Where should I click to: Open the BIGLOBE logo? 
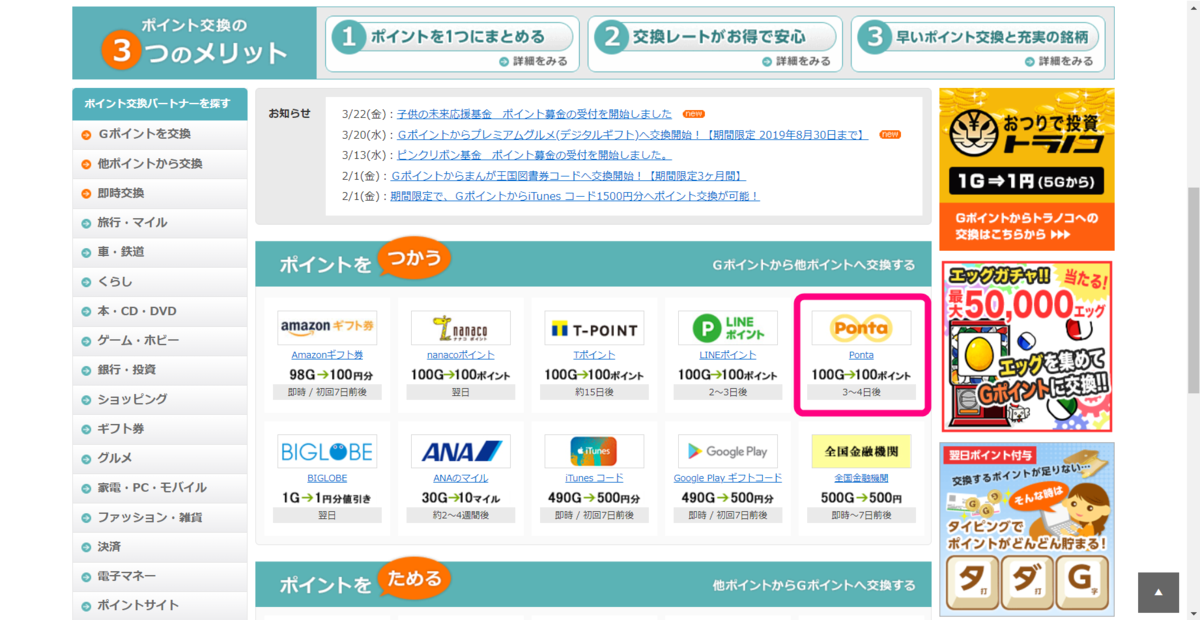point(327,451)
